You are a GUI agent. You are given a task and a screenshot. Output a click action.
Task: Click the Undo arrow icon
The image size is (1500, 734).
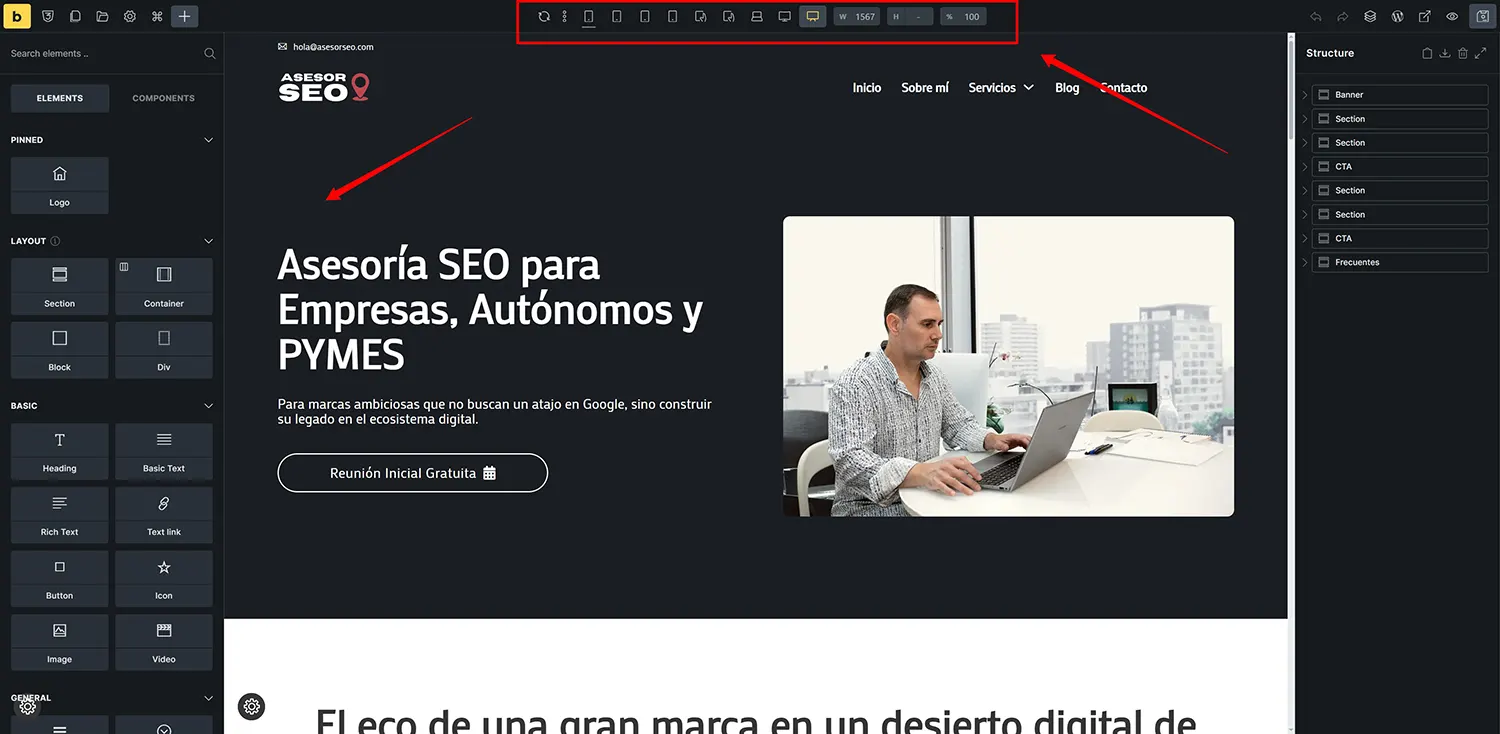[1315, 16]
